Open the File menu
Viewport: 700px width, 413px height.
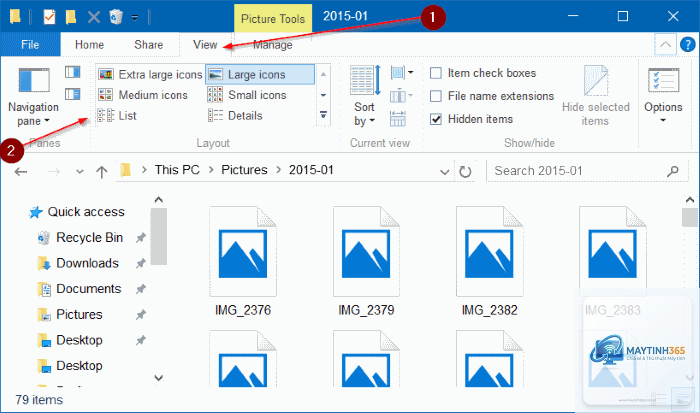pos(30,45)
